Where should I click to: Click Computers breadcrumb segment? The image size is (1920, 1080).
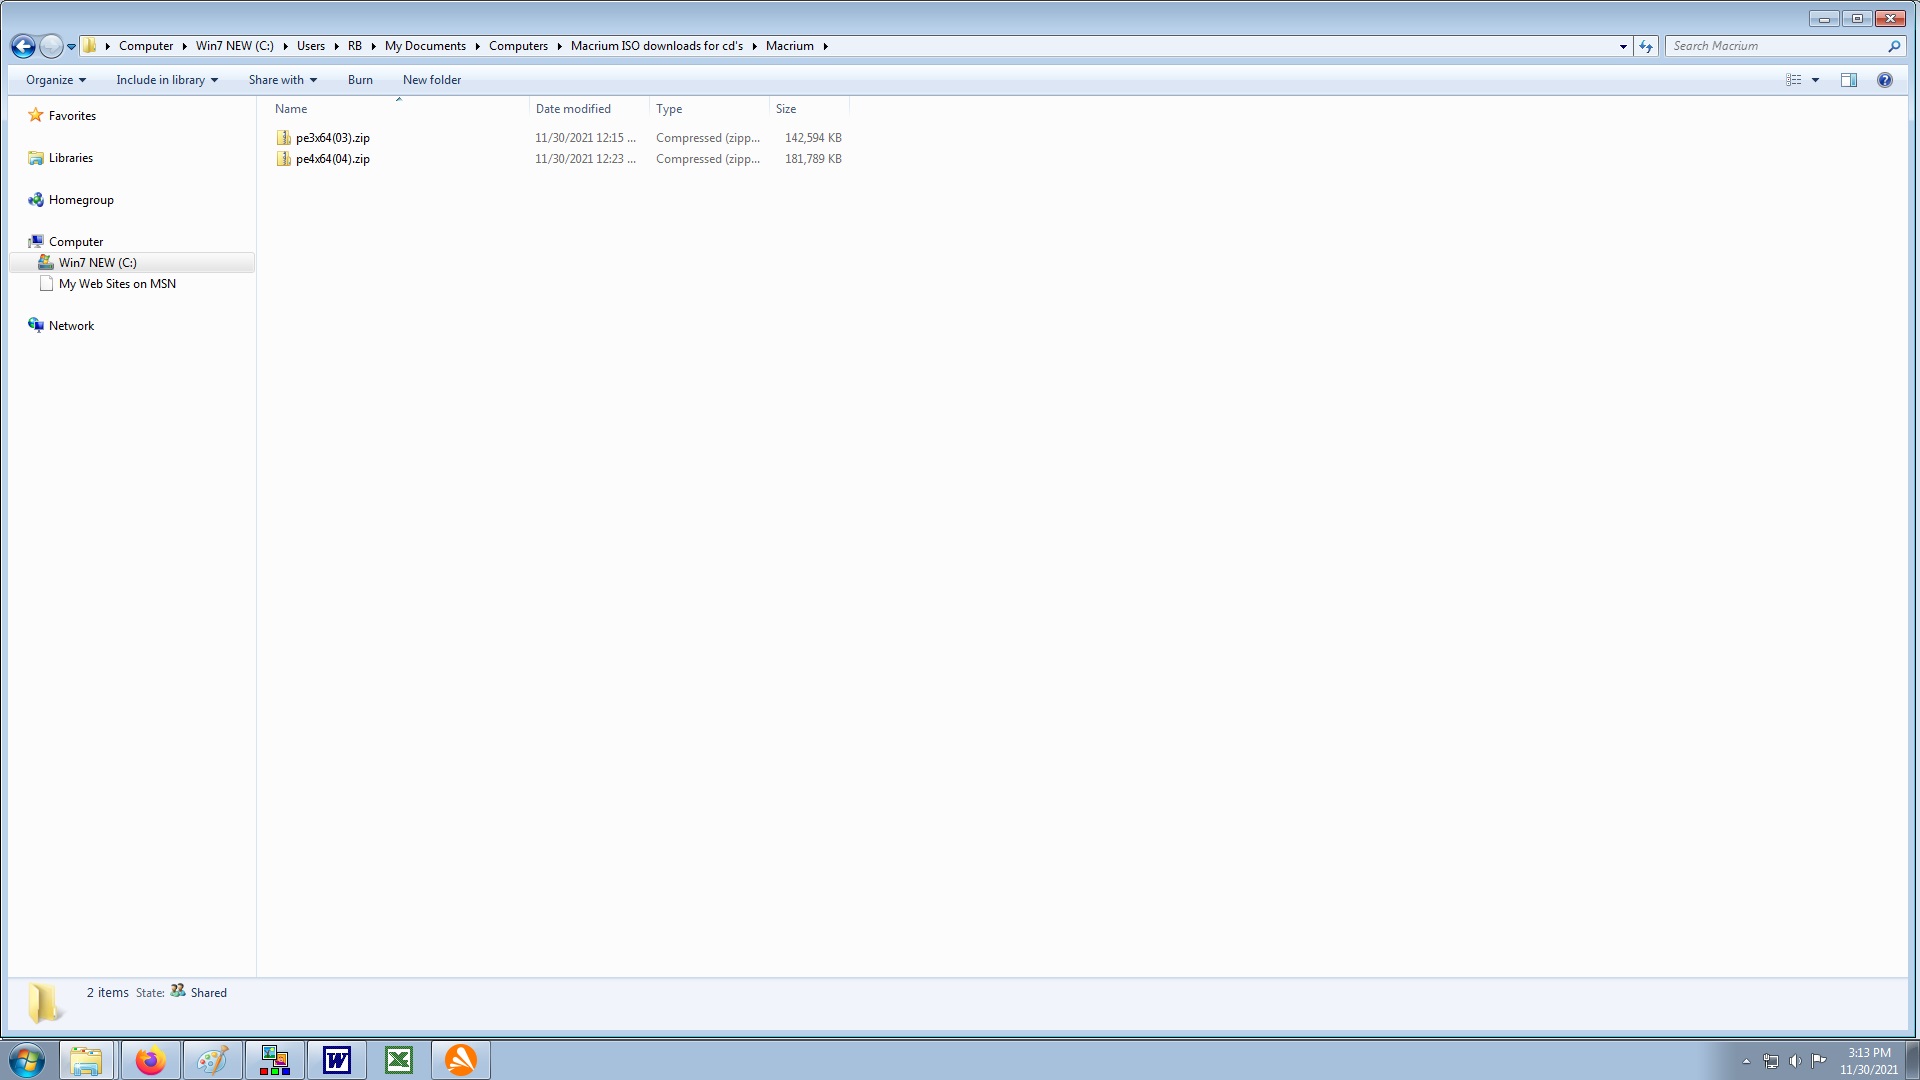click(518, 46)
